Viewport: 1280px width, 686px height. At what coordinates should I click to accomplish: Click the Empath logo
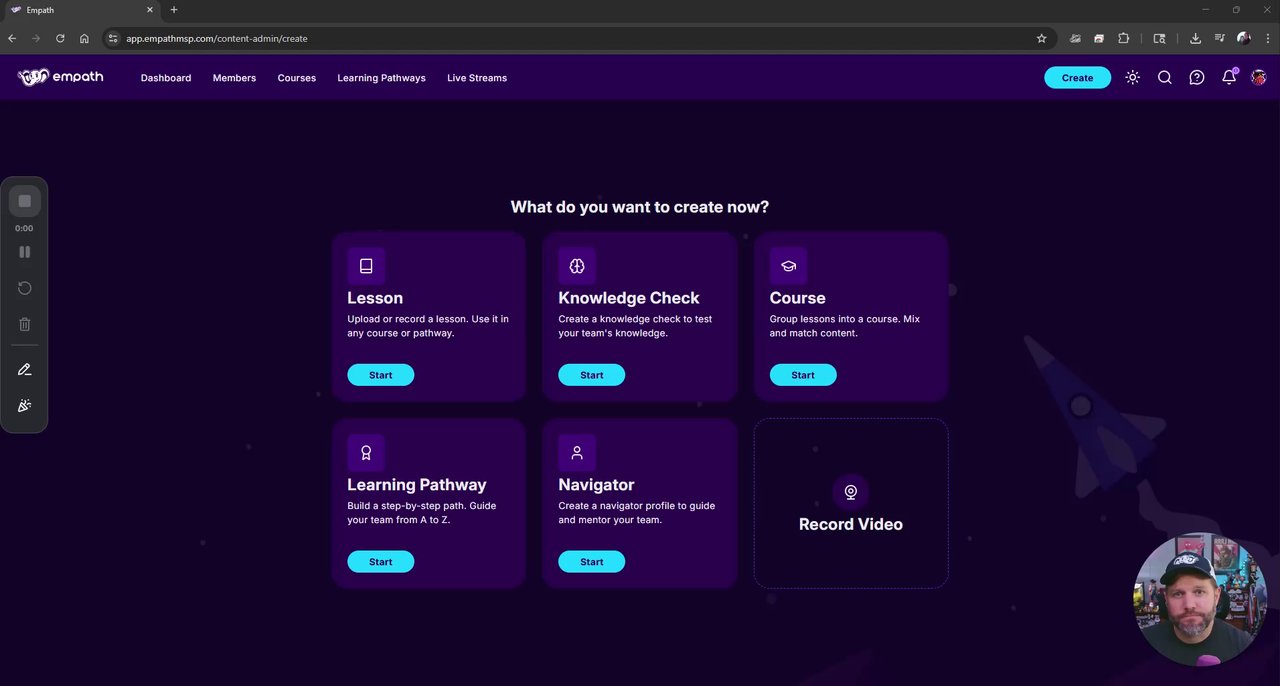point(61,77)
